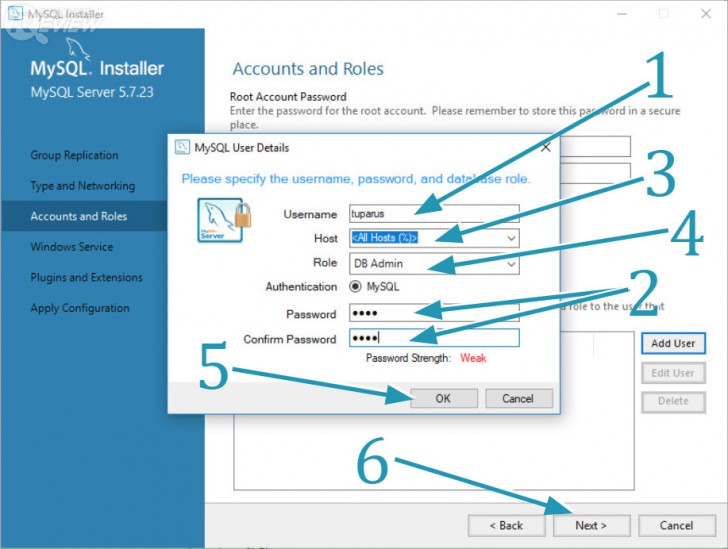Click the Edit User button
Image resolution: width=728 pixels, height=549 pixels.
[x=673, y=373]
